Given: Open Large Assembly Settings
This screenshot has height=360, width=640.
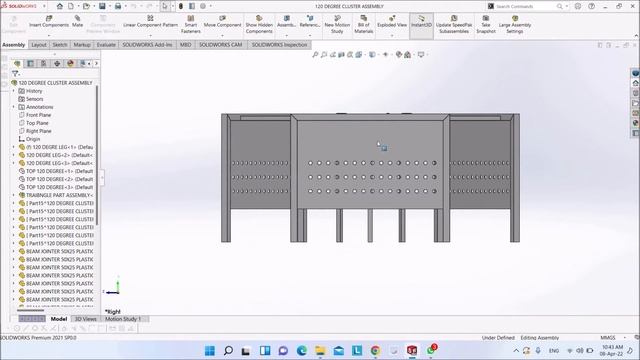Looking at the screenshot, I should pyautogui.click(x=515, y=24).
